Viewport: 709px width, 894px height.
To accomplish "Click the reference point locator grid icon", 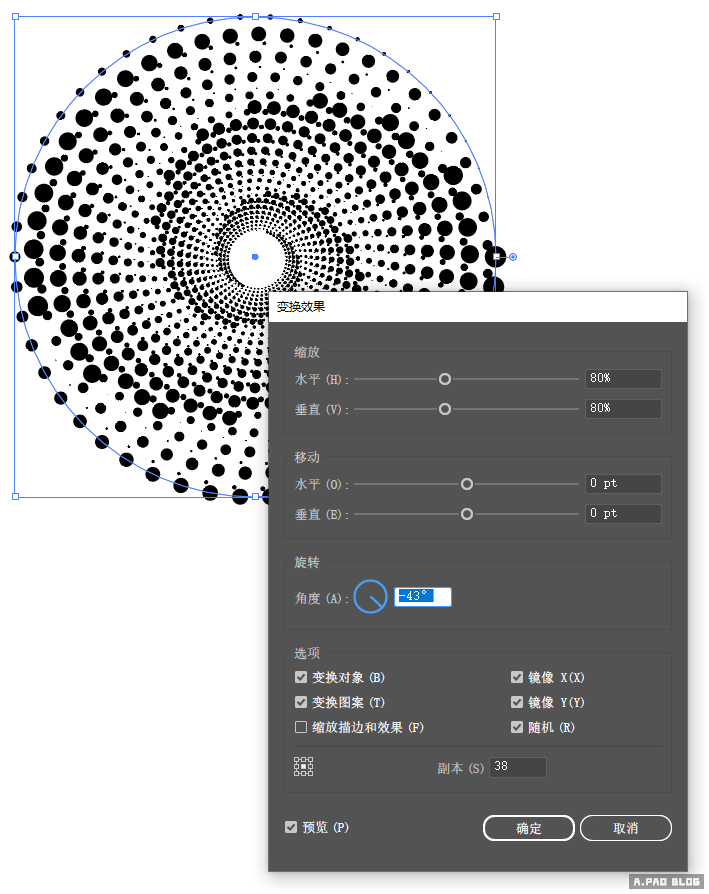I will tap(303, 767).
